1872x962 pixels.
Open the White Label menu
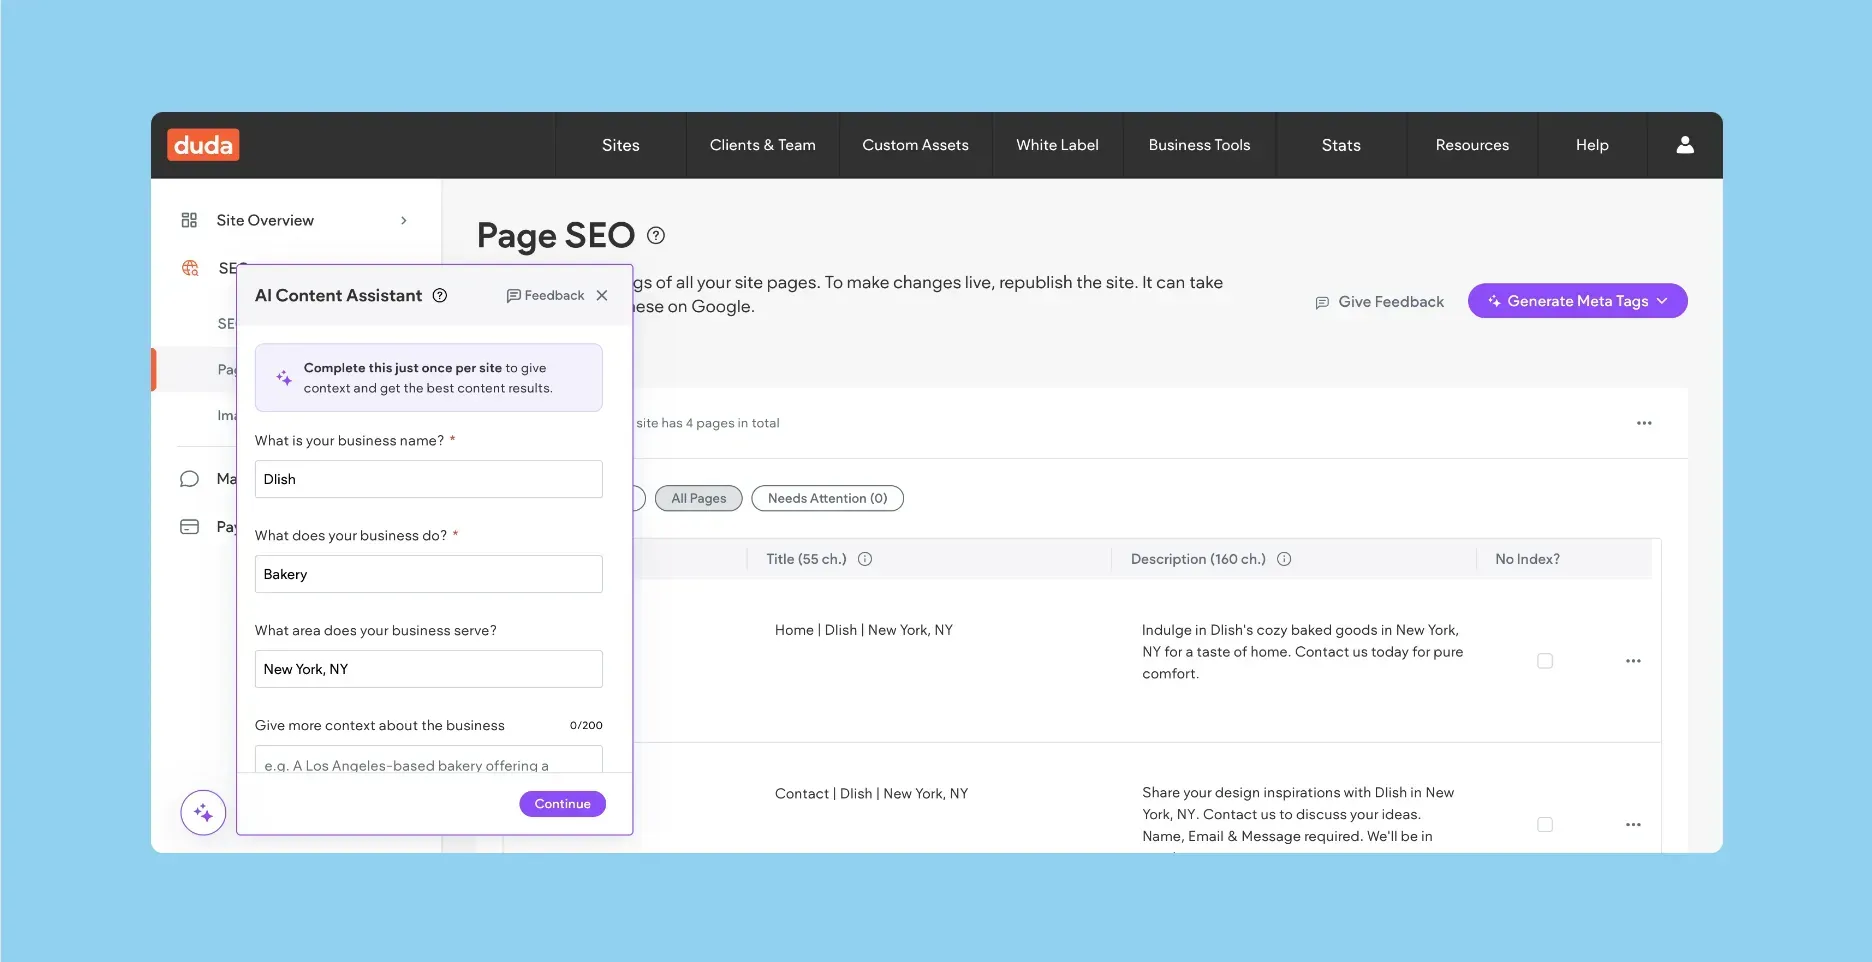[x=1058, y=145]
